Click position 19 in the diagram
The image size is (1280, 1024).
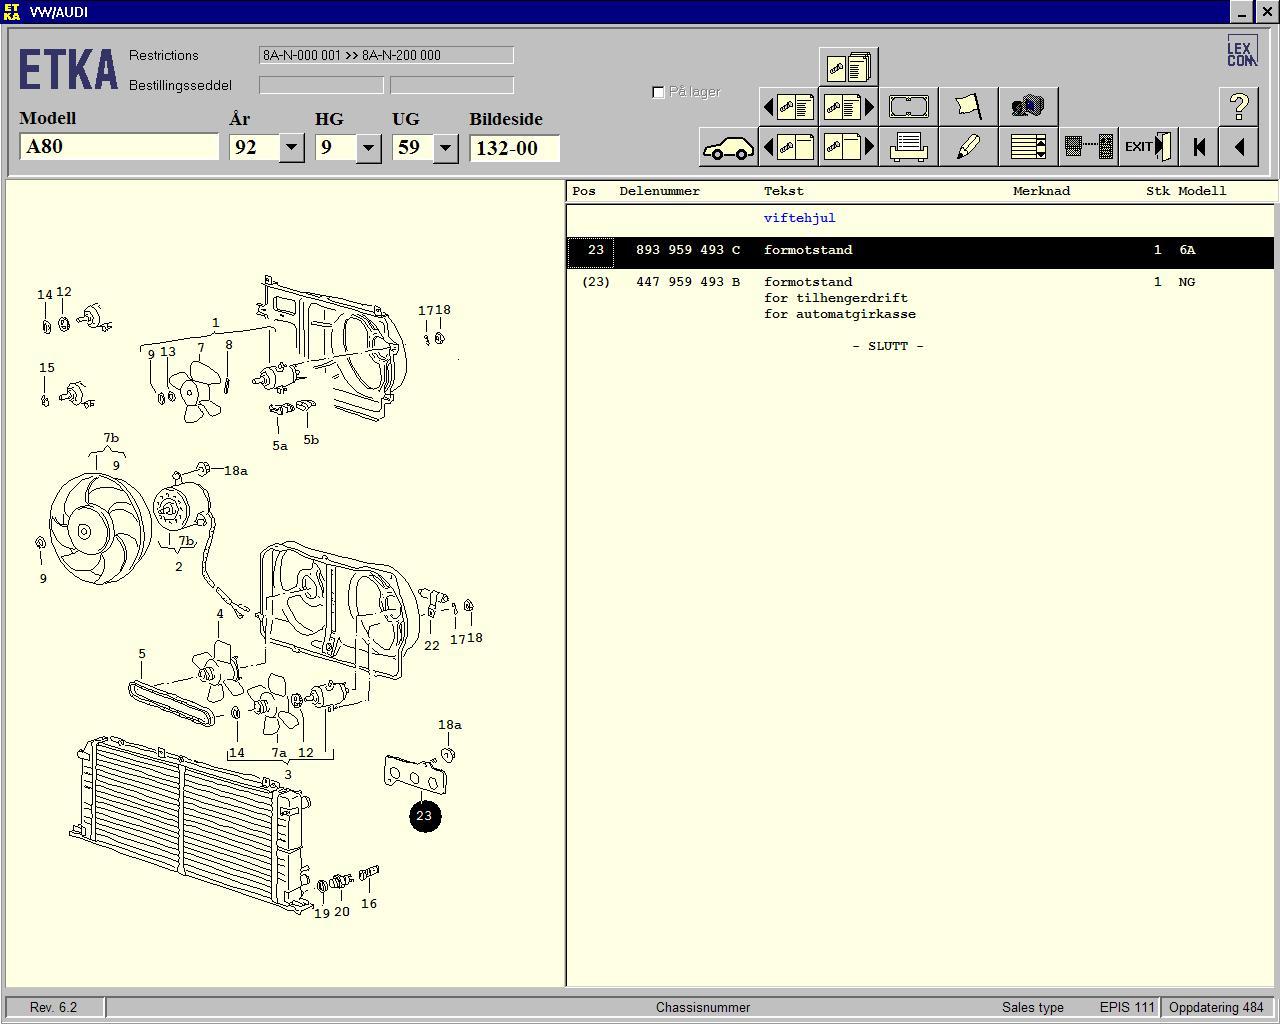(322, 914)
